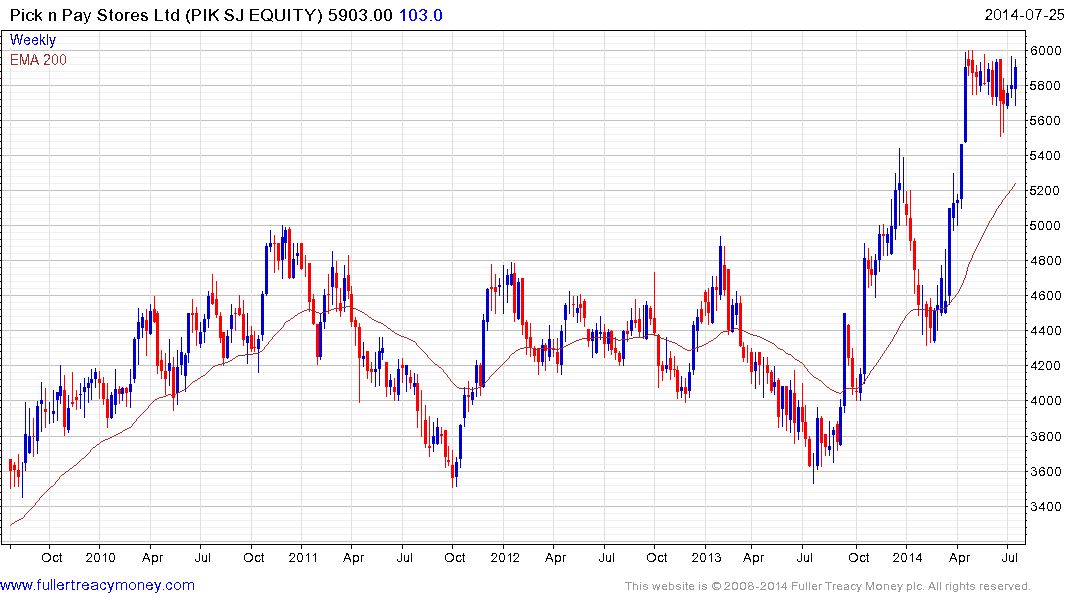Click the 4000 price axis label
Image resolution: width=1075 pixels, height=600 pixels.
tap(1045, 401)
